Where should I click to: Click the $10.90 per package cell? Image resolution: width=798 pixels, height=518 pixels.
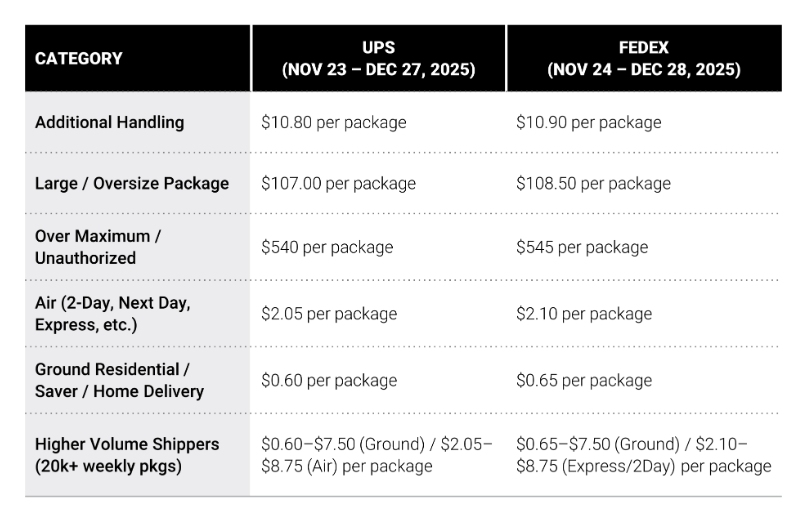point(588,122)
